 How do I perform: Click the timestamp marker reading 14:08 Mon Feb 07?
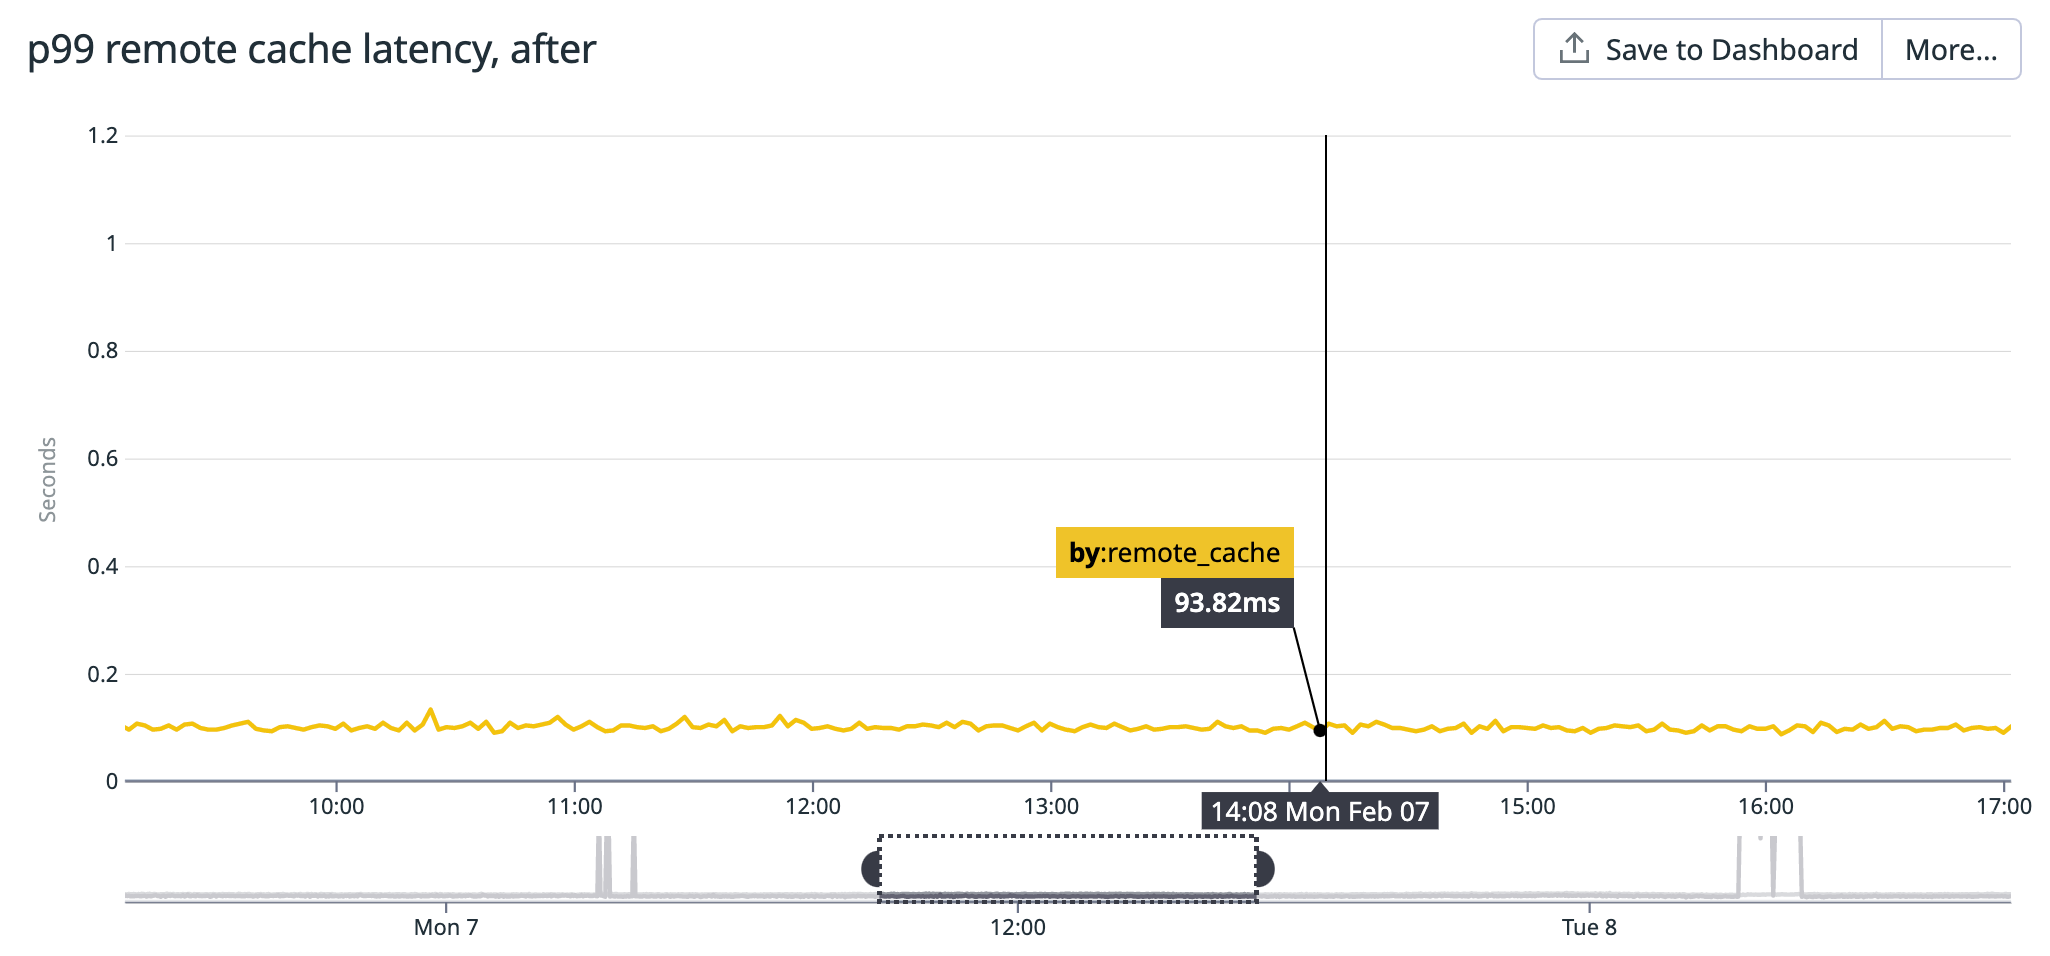tap(1320, 812)
